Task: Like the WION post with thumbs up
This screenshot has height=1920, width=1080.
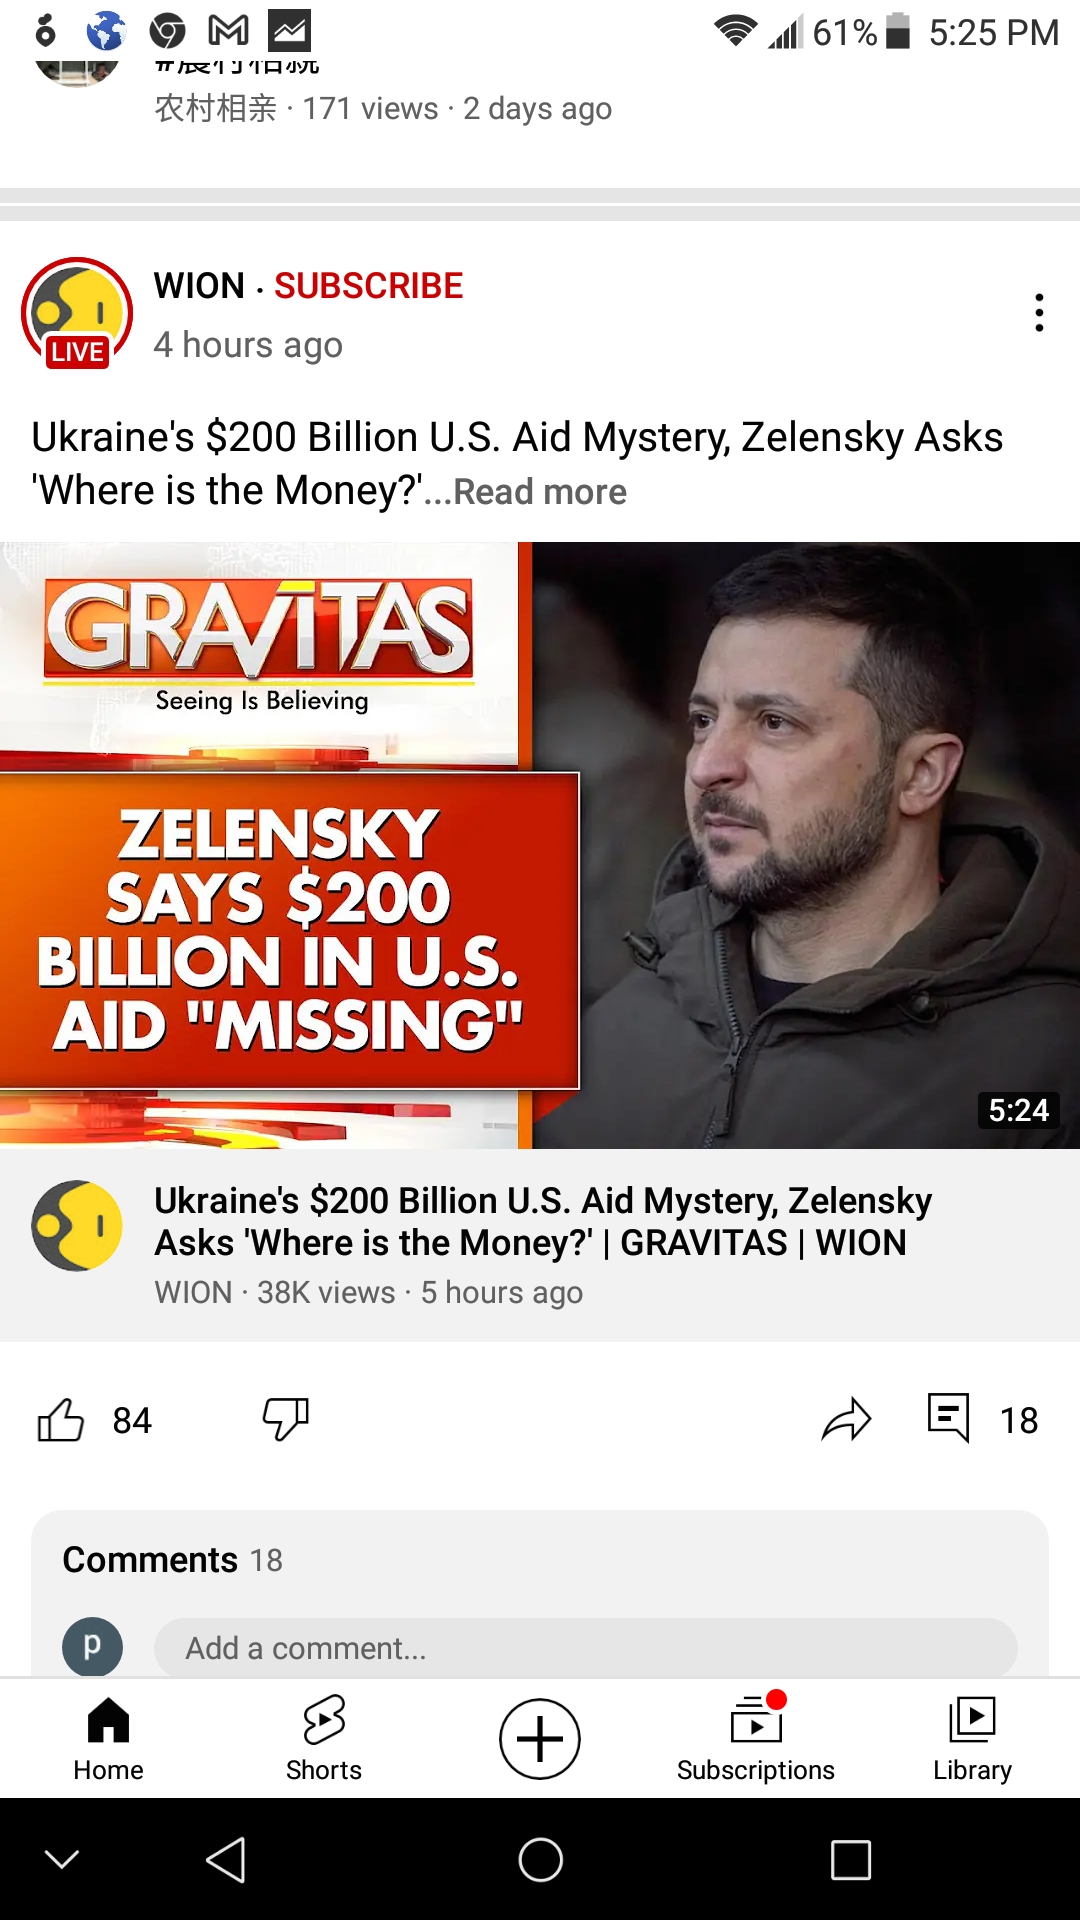Action: (61, 1420)
